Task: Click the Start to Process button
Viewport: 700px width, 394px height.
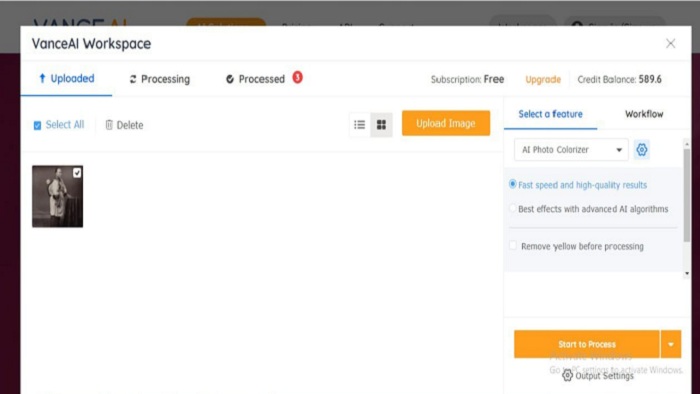Action: coord(587,344)
